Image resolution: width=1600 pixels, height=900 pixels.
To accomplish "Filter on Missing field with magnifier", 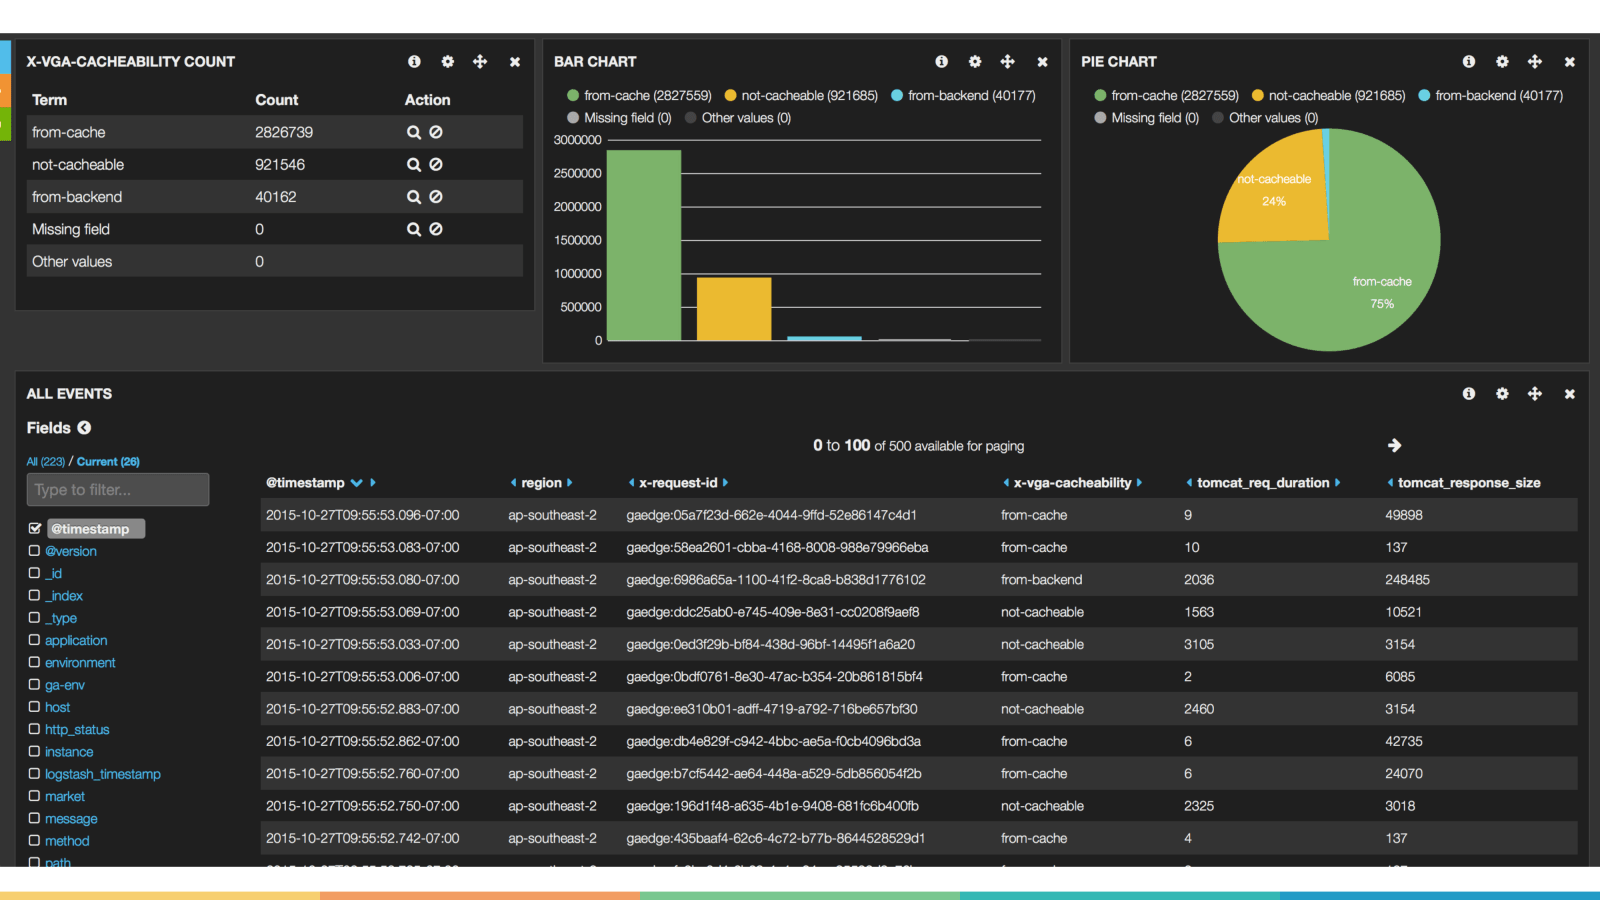I will pyautogui.click(x=413, y=229).
